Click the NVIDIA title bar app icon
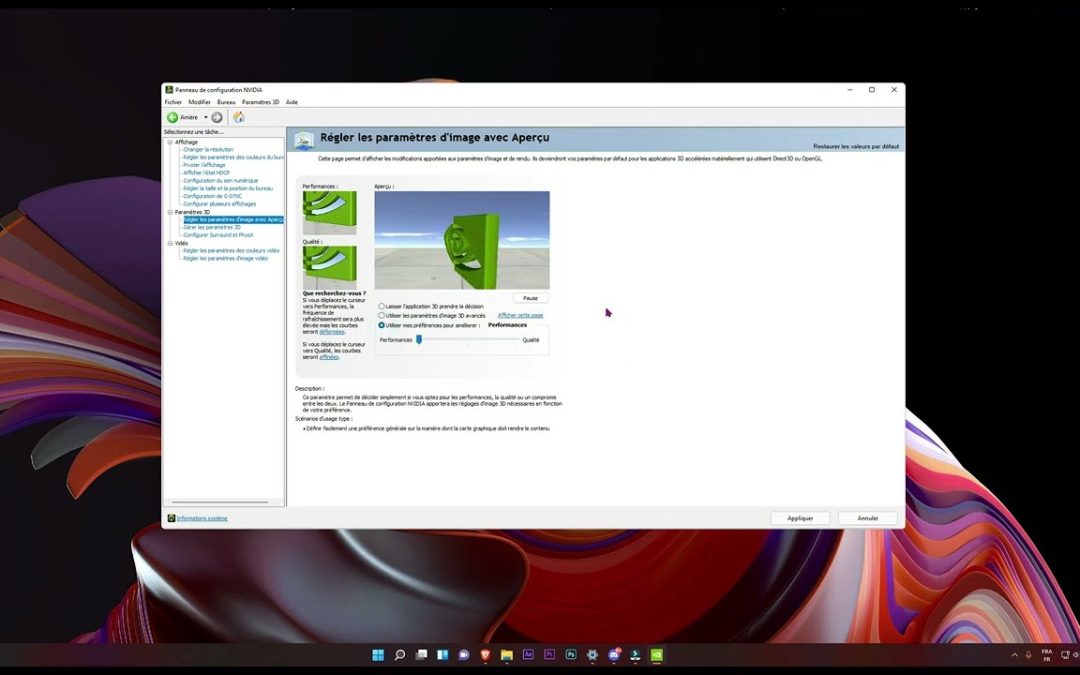Image resolution: width=1080 pixels, height=675 pixels. [x=169, y=90]
